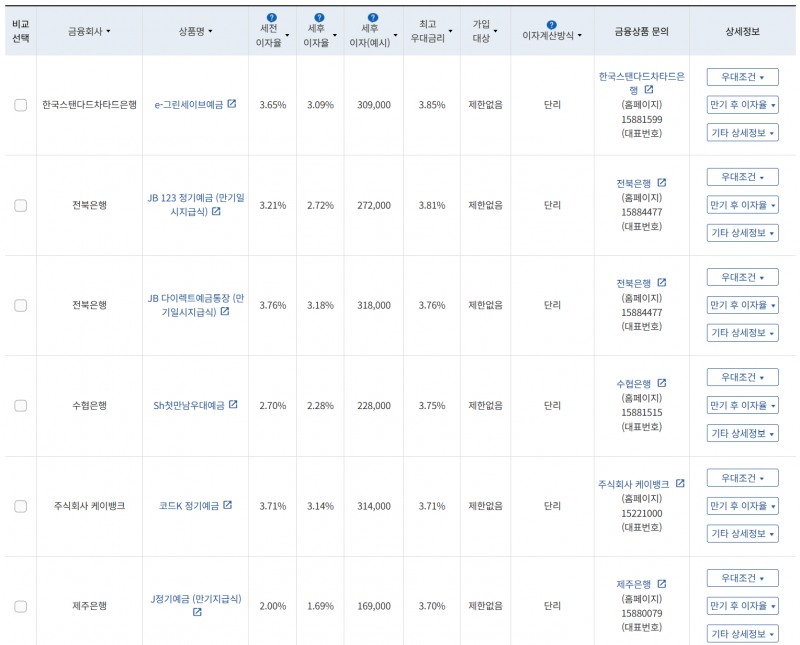The width and height of the screenshot is (800, 645).
Task: Sort by 이자계산방식 column
Action: coord(552,36)
